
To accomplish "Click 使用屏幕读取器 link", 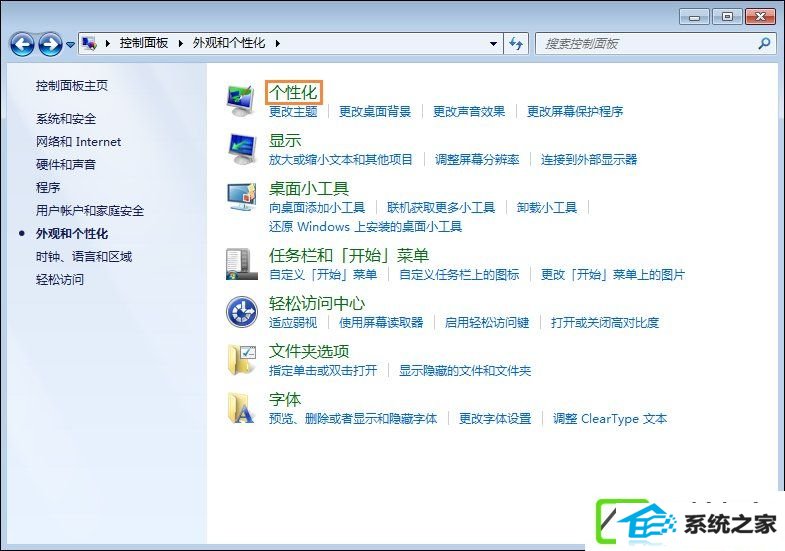I will point(381,323).
